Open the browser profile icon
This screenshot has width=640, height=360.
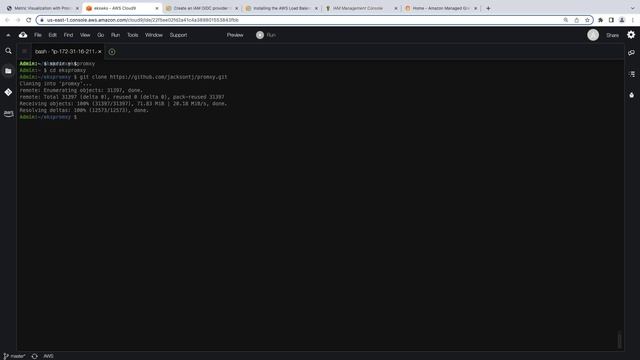pyautogui.click(x=622, y=20)
